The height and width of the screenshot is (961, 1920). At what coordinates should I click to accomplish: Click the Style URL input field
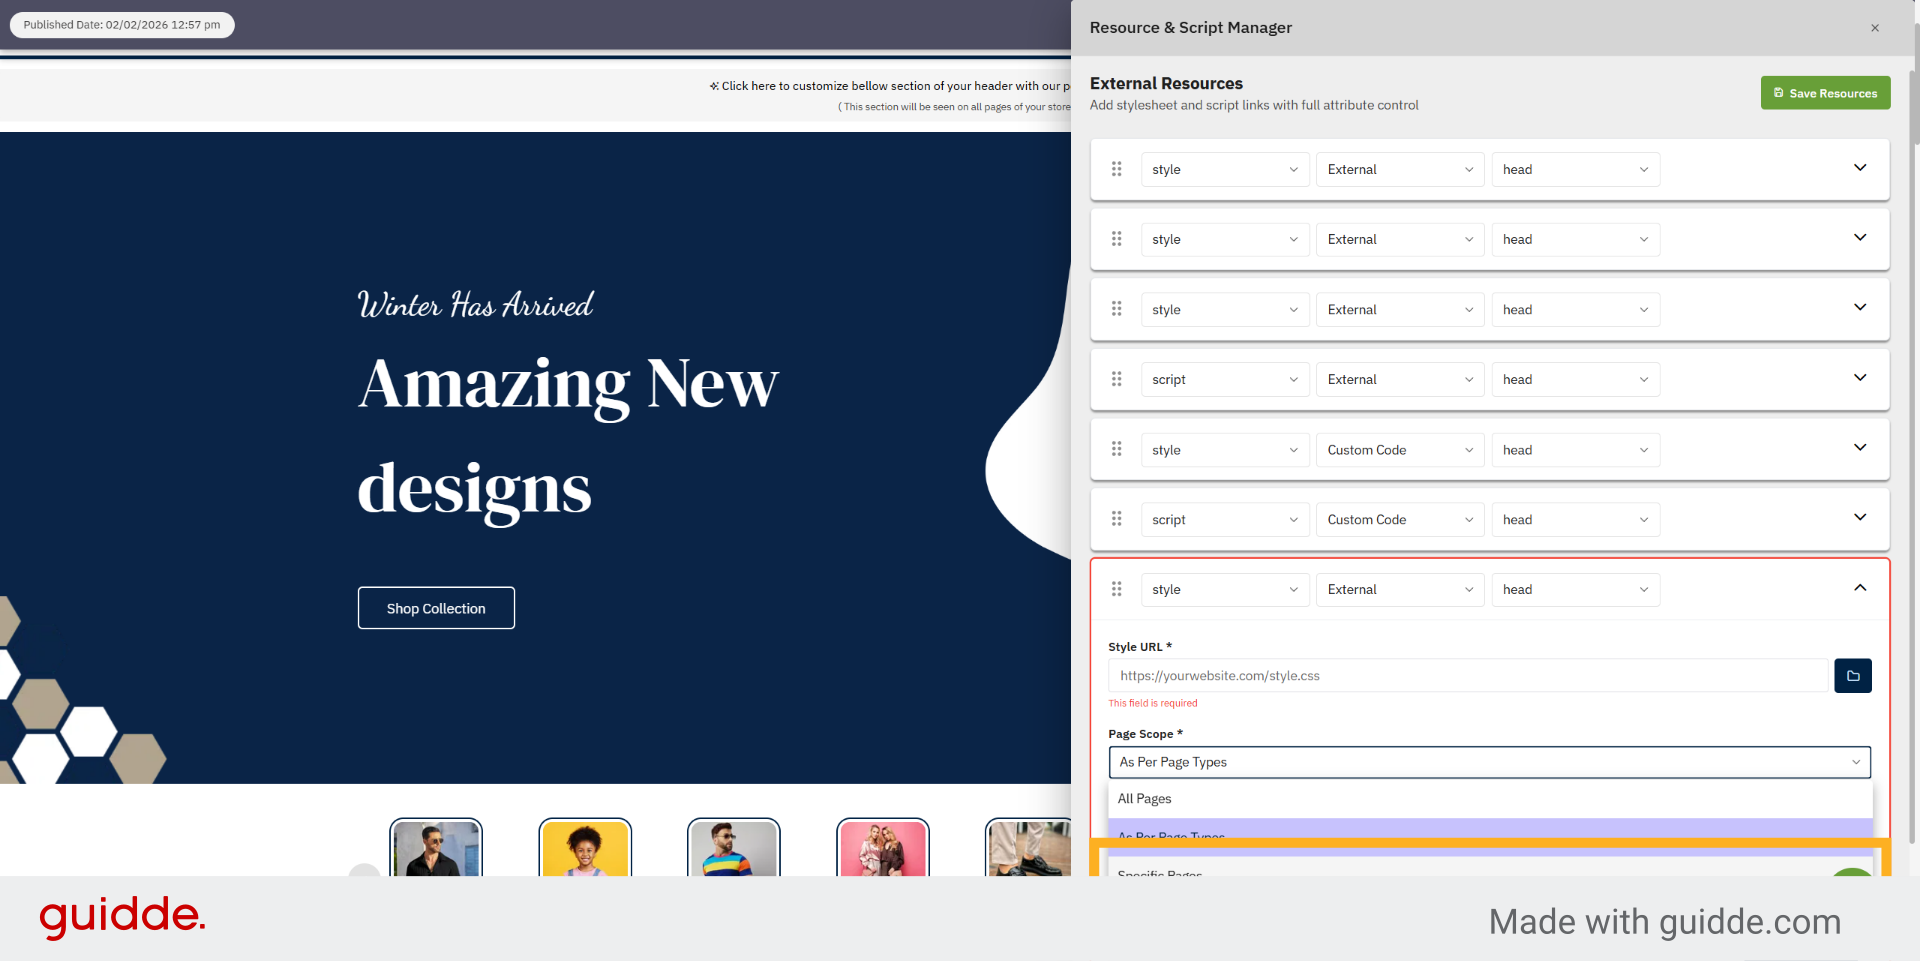1468,676
